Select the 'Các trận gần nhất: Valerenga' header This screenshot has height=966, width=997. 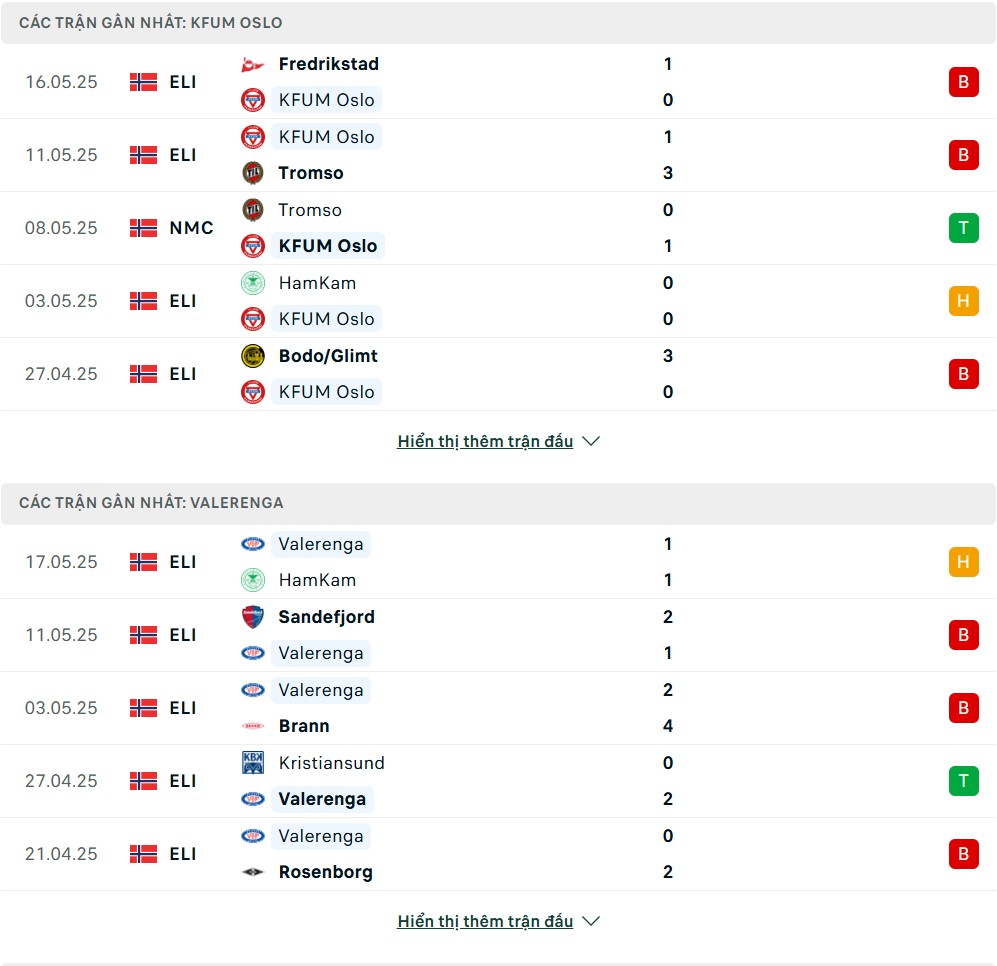coord(498,503)
